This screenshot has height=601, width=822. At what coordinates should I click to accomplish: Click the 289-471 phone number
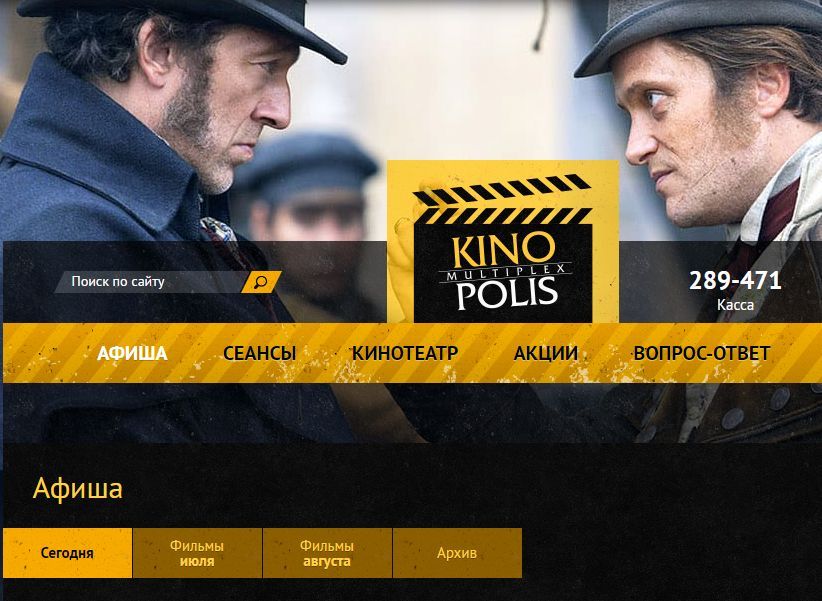735,281
